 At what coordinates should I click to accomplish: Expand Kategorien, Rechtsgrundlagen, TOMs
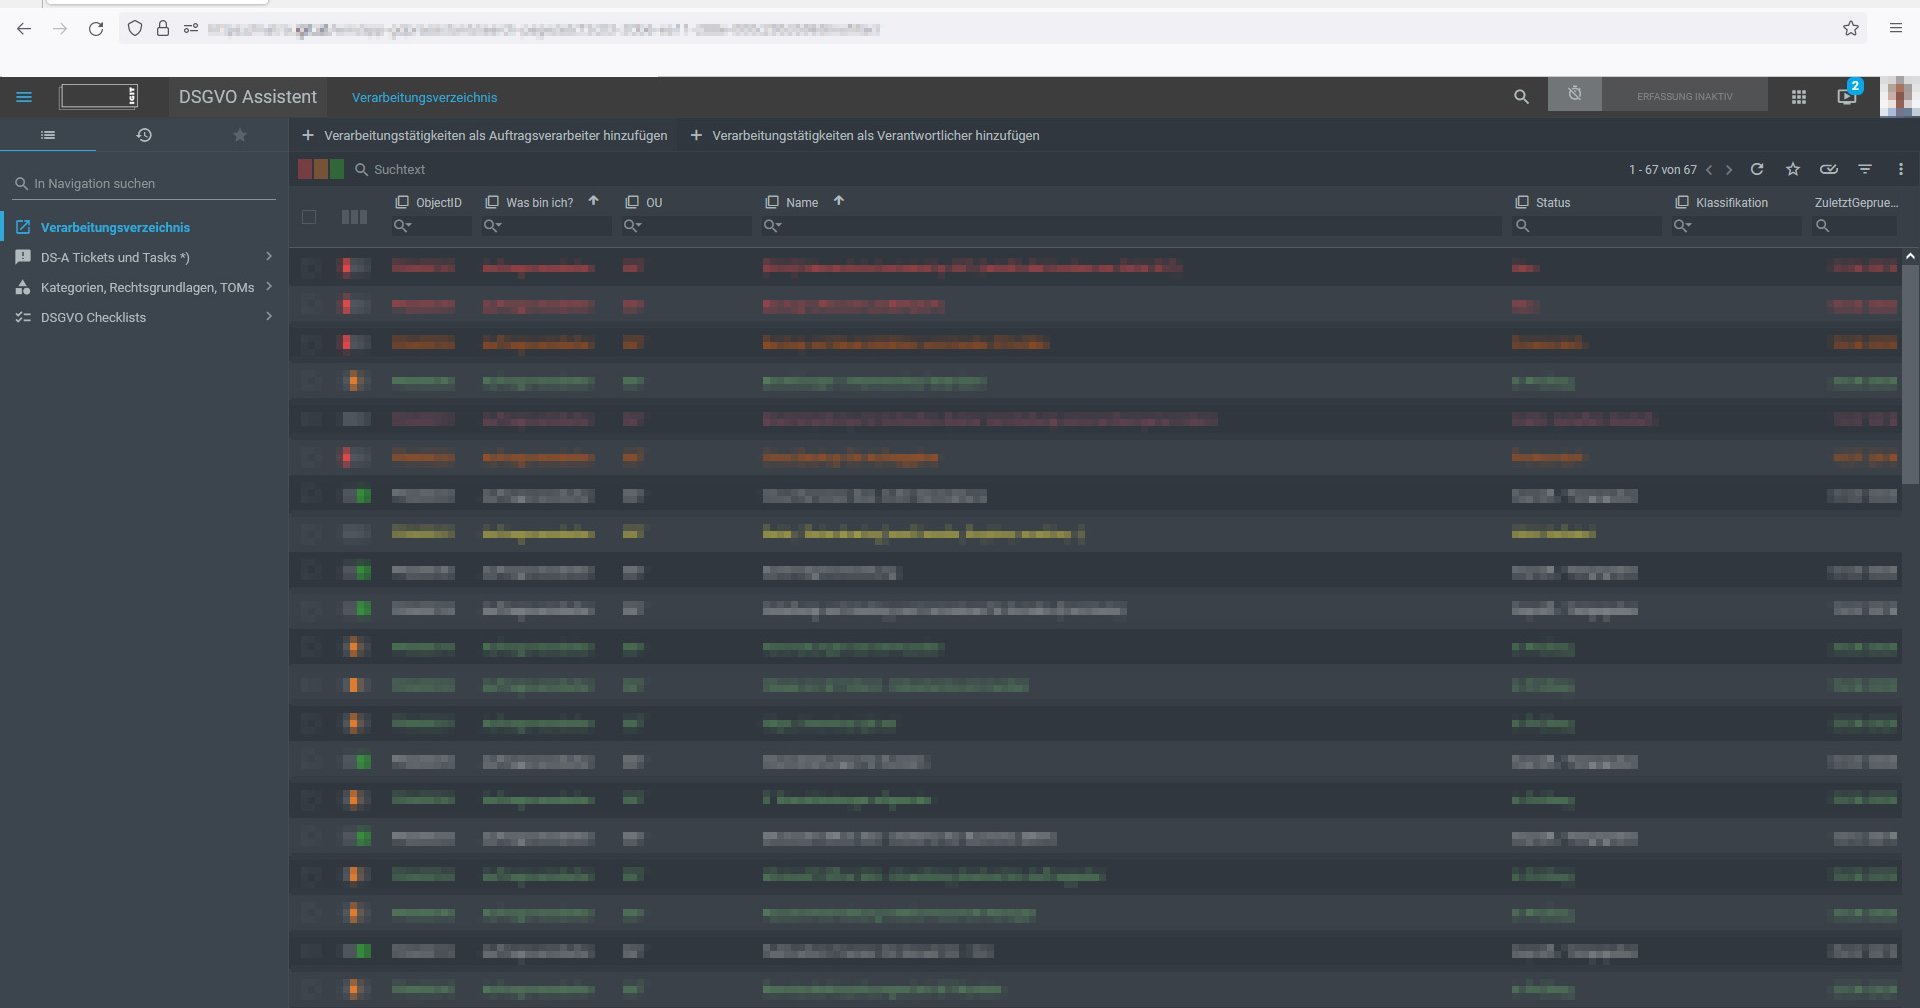[268, 287]
